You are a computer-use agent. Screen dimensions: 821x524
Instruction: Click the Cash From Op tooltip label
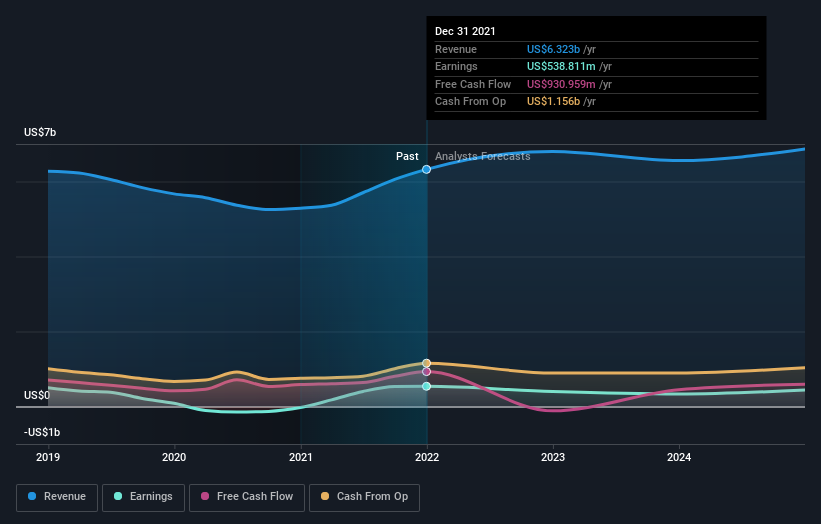pos(470,102)
